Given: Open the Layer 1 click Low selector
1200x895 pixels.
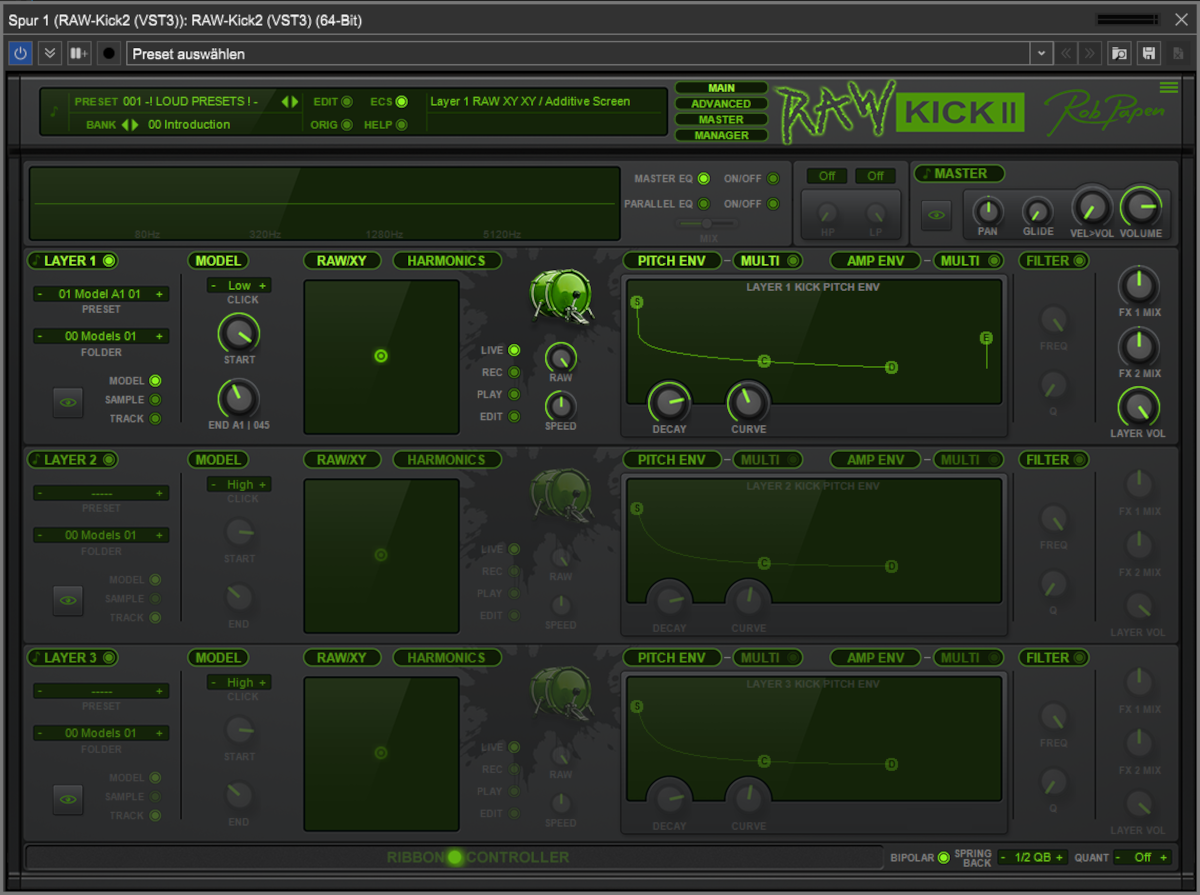Looking at the screenshot, I should coord(239,286).
